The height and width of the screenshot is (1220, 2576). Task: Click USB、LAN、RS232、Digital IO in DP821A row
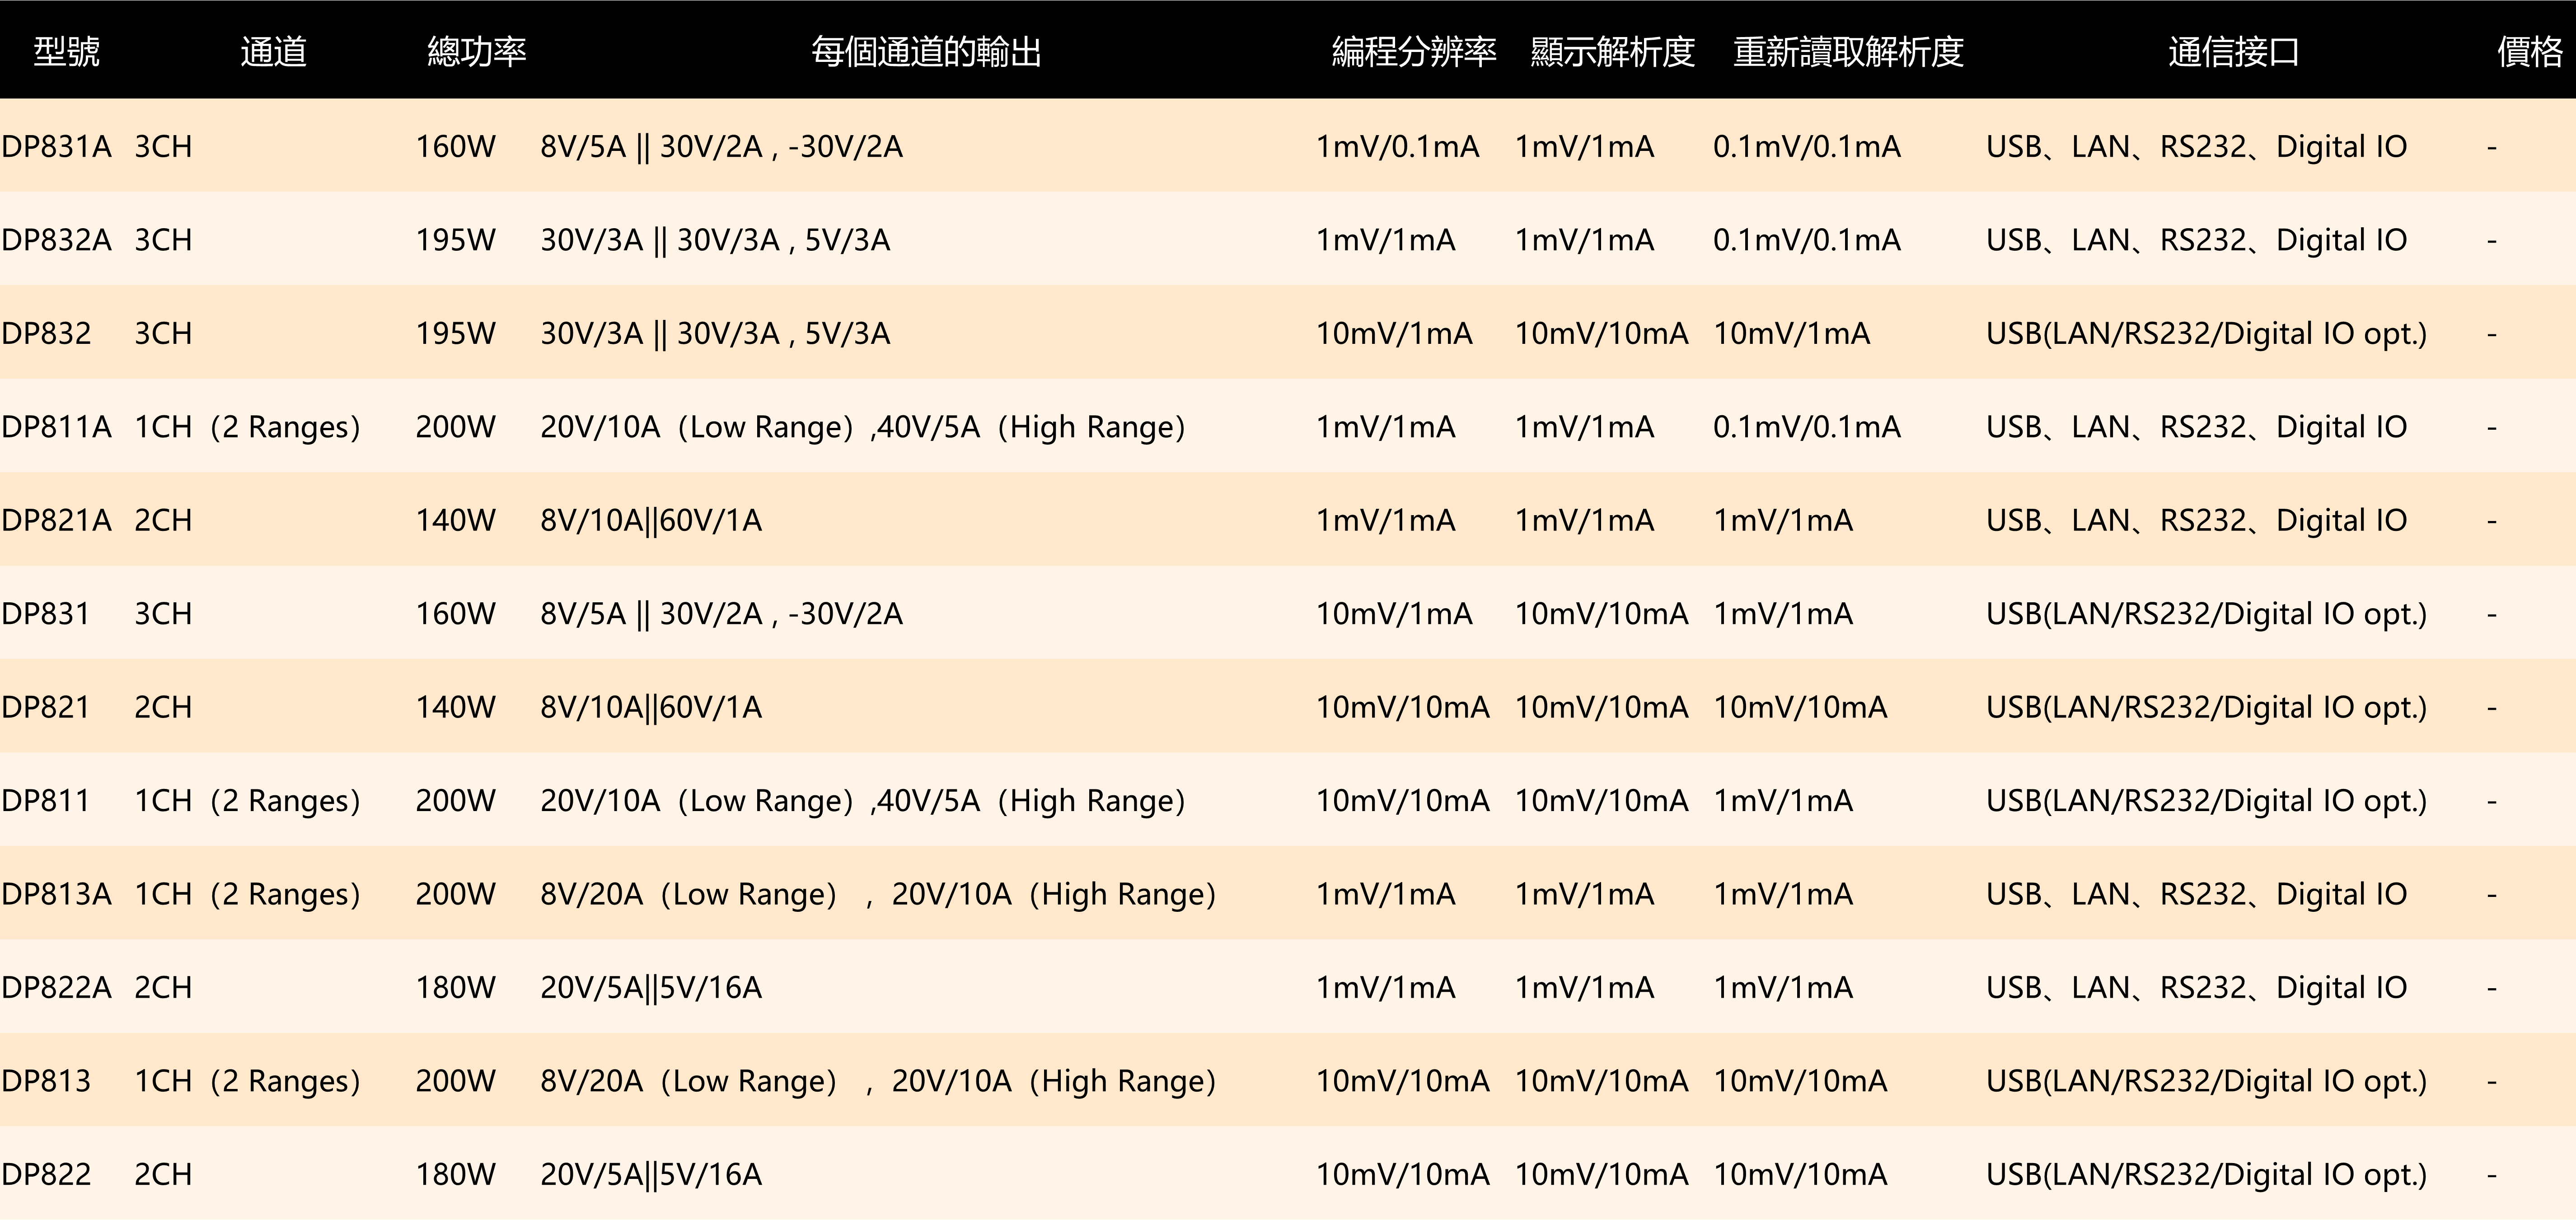point(2196,520)
